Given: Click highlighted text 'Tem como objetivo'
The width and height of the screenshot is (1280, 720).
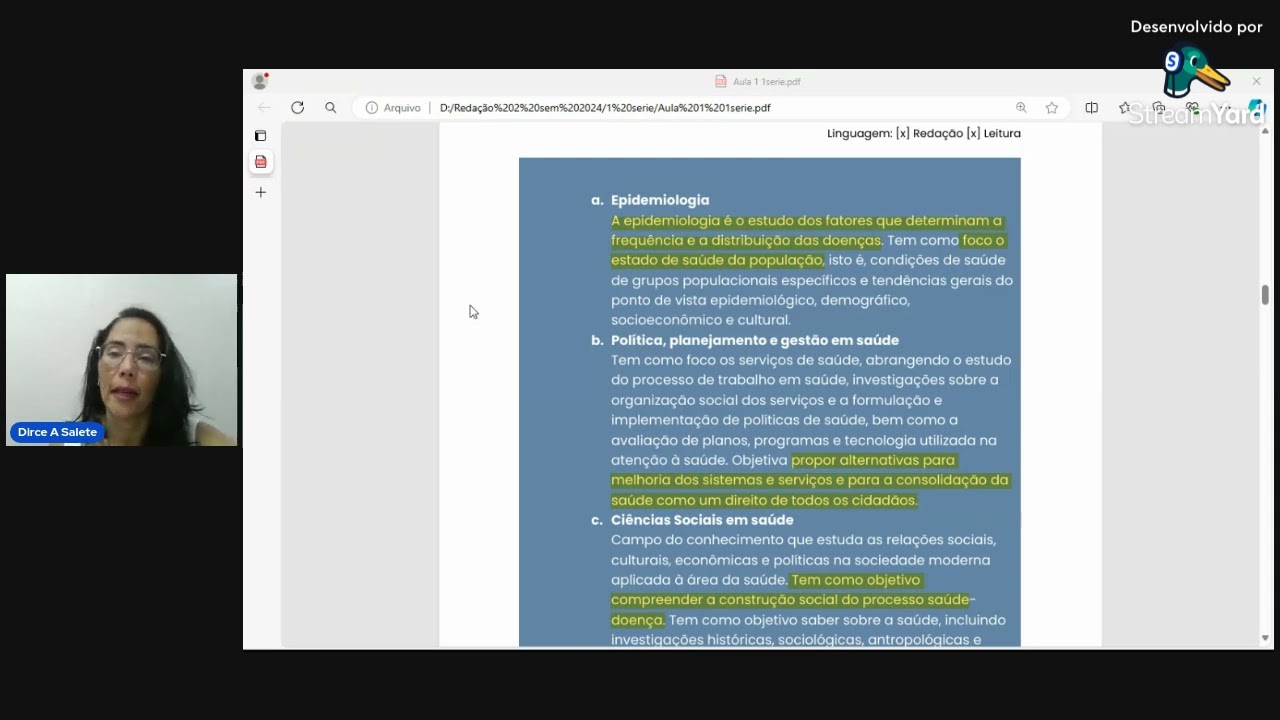Looking at the screenshot, I should [855, 580].
